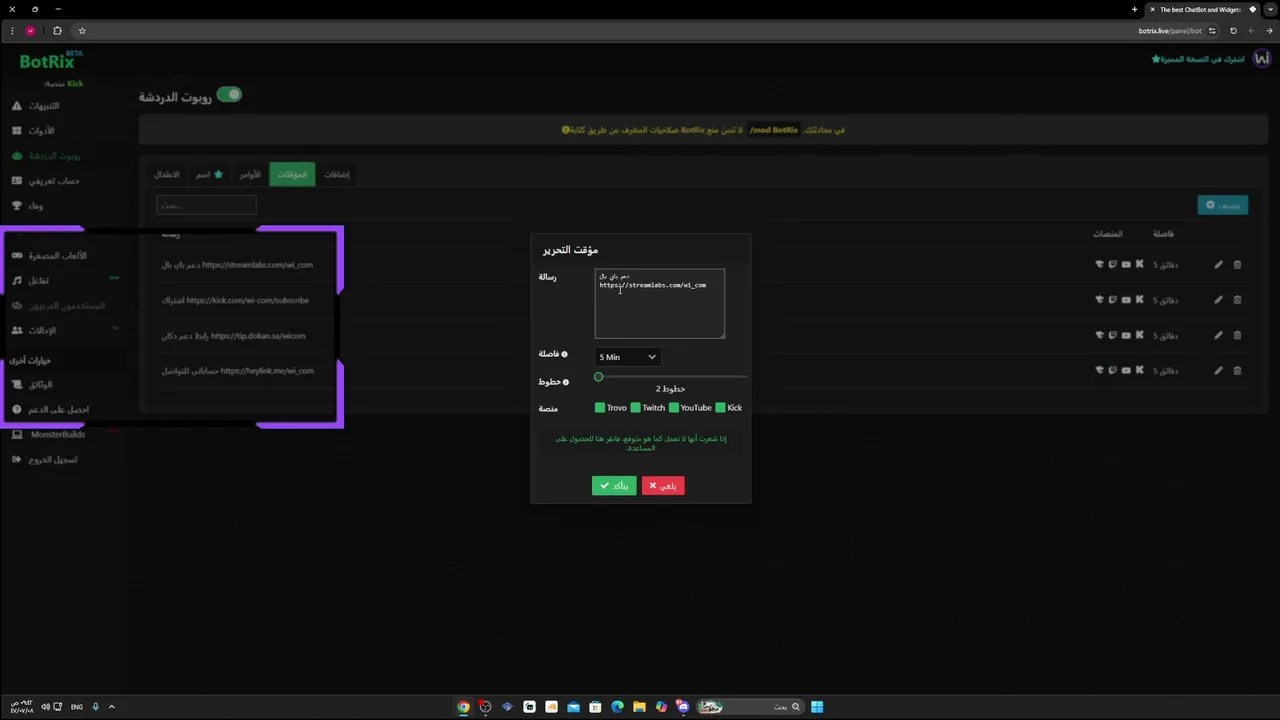1280x720 pixels.
Task: Toggle the chat bot (روبوت الدردشة) switch
Action: [x=229, y=95]
